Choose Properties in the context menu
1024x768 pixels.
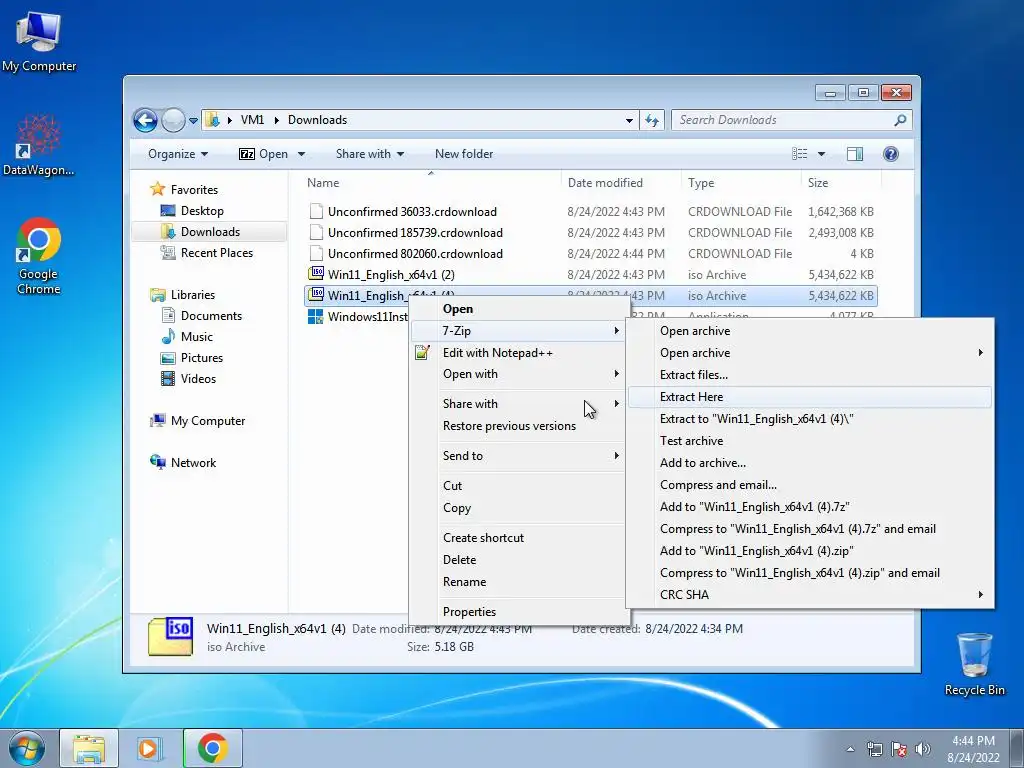[x=518, y=612]
